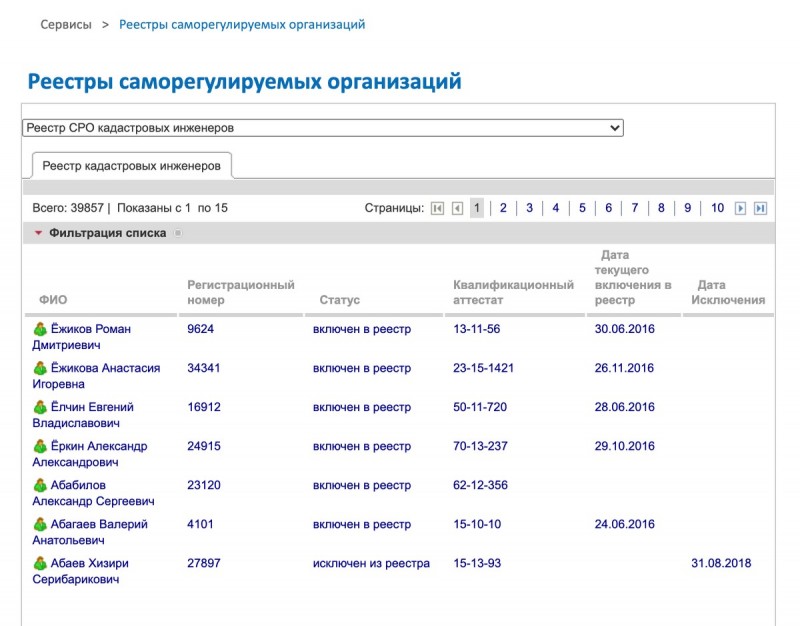This screenshot has height=626, width=800.
Task: Open record Ёркин Александр Александрович
Action: pos(90,454)
